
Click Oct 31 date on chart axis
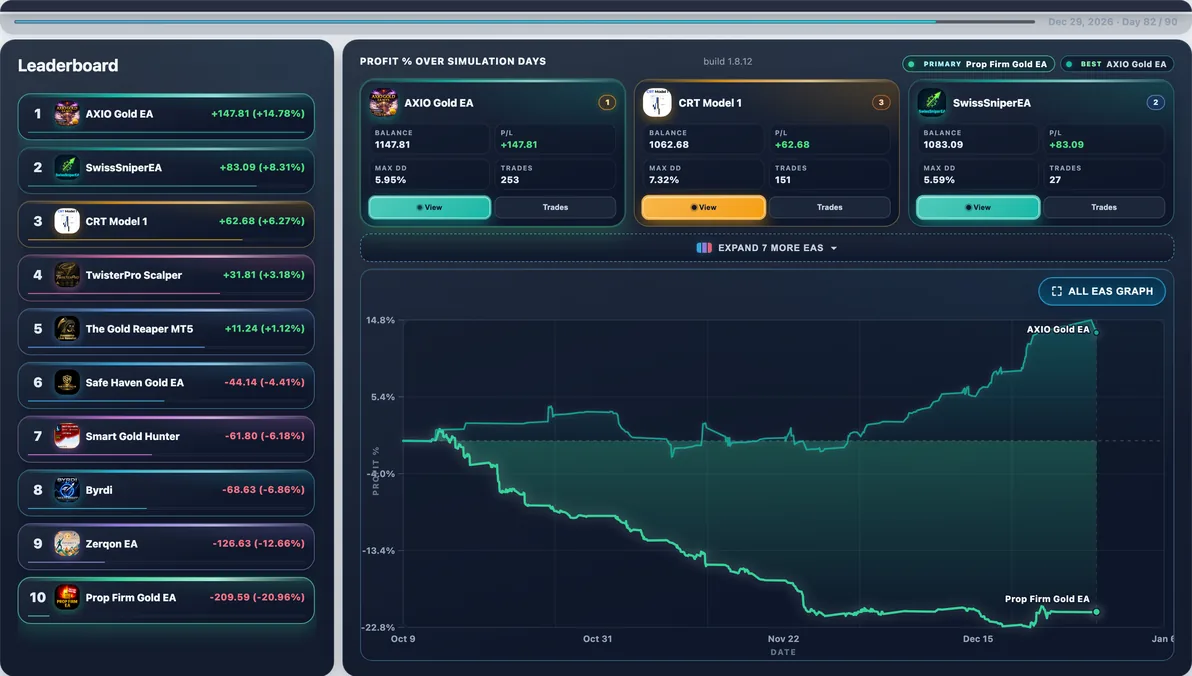(x=598, y=639)
